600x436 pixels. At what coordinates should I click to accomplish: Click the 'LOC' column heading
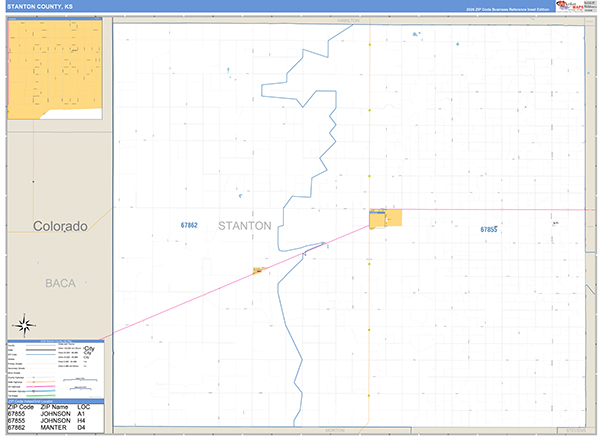point(83,407)
